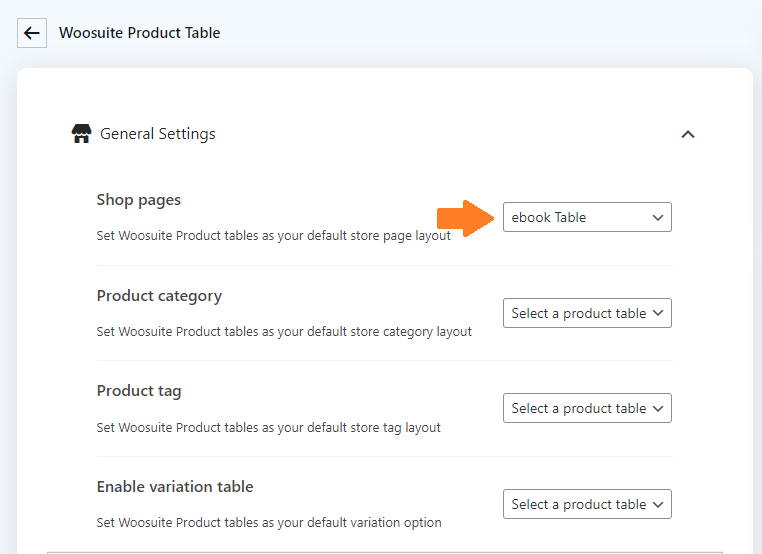Click the store icon beside General Settings

(x=81, y=134)
